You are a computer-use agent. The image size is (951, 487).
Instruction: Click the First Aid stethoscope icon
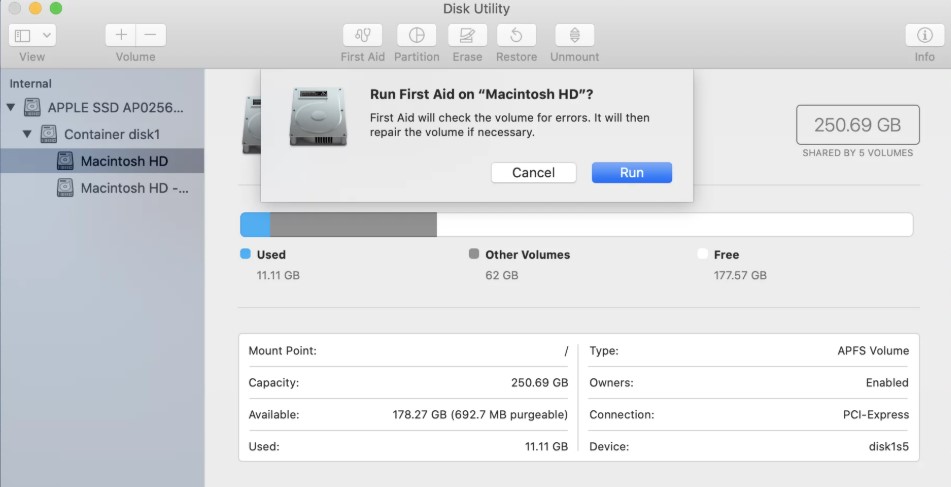pos(362,35)
